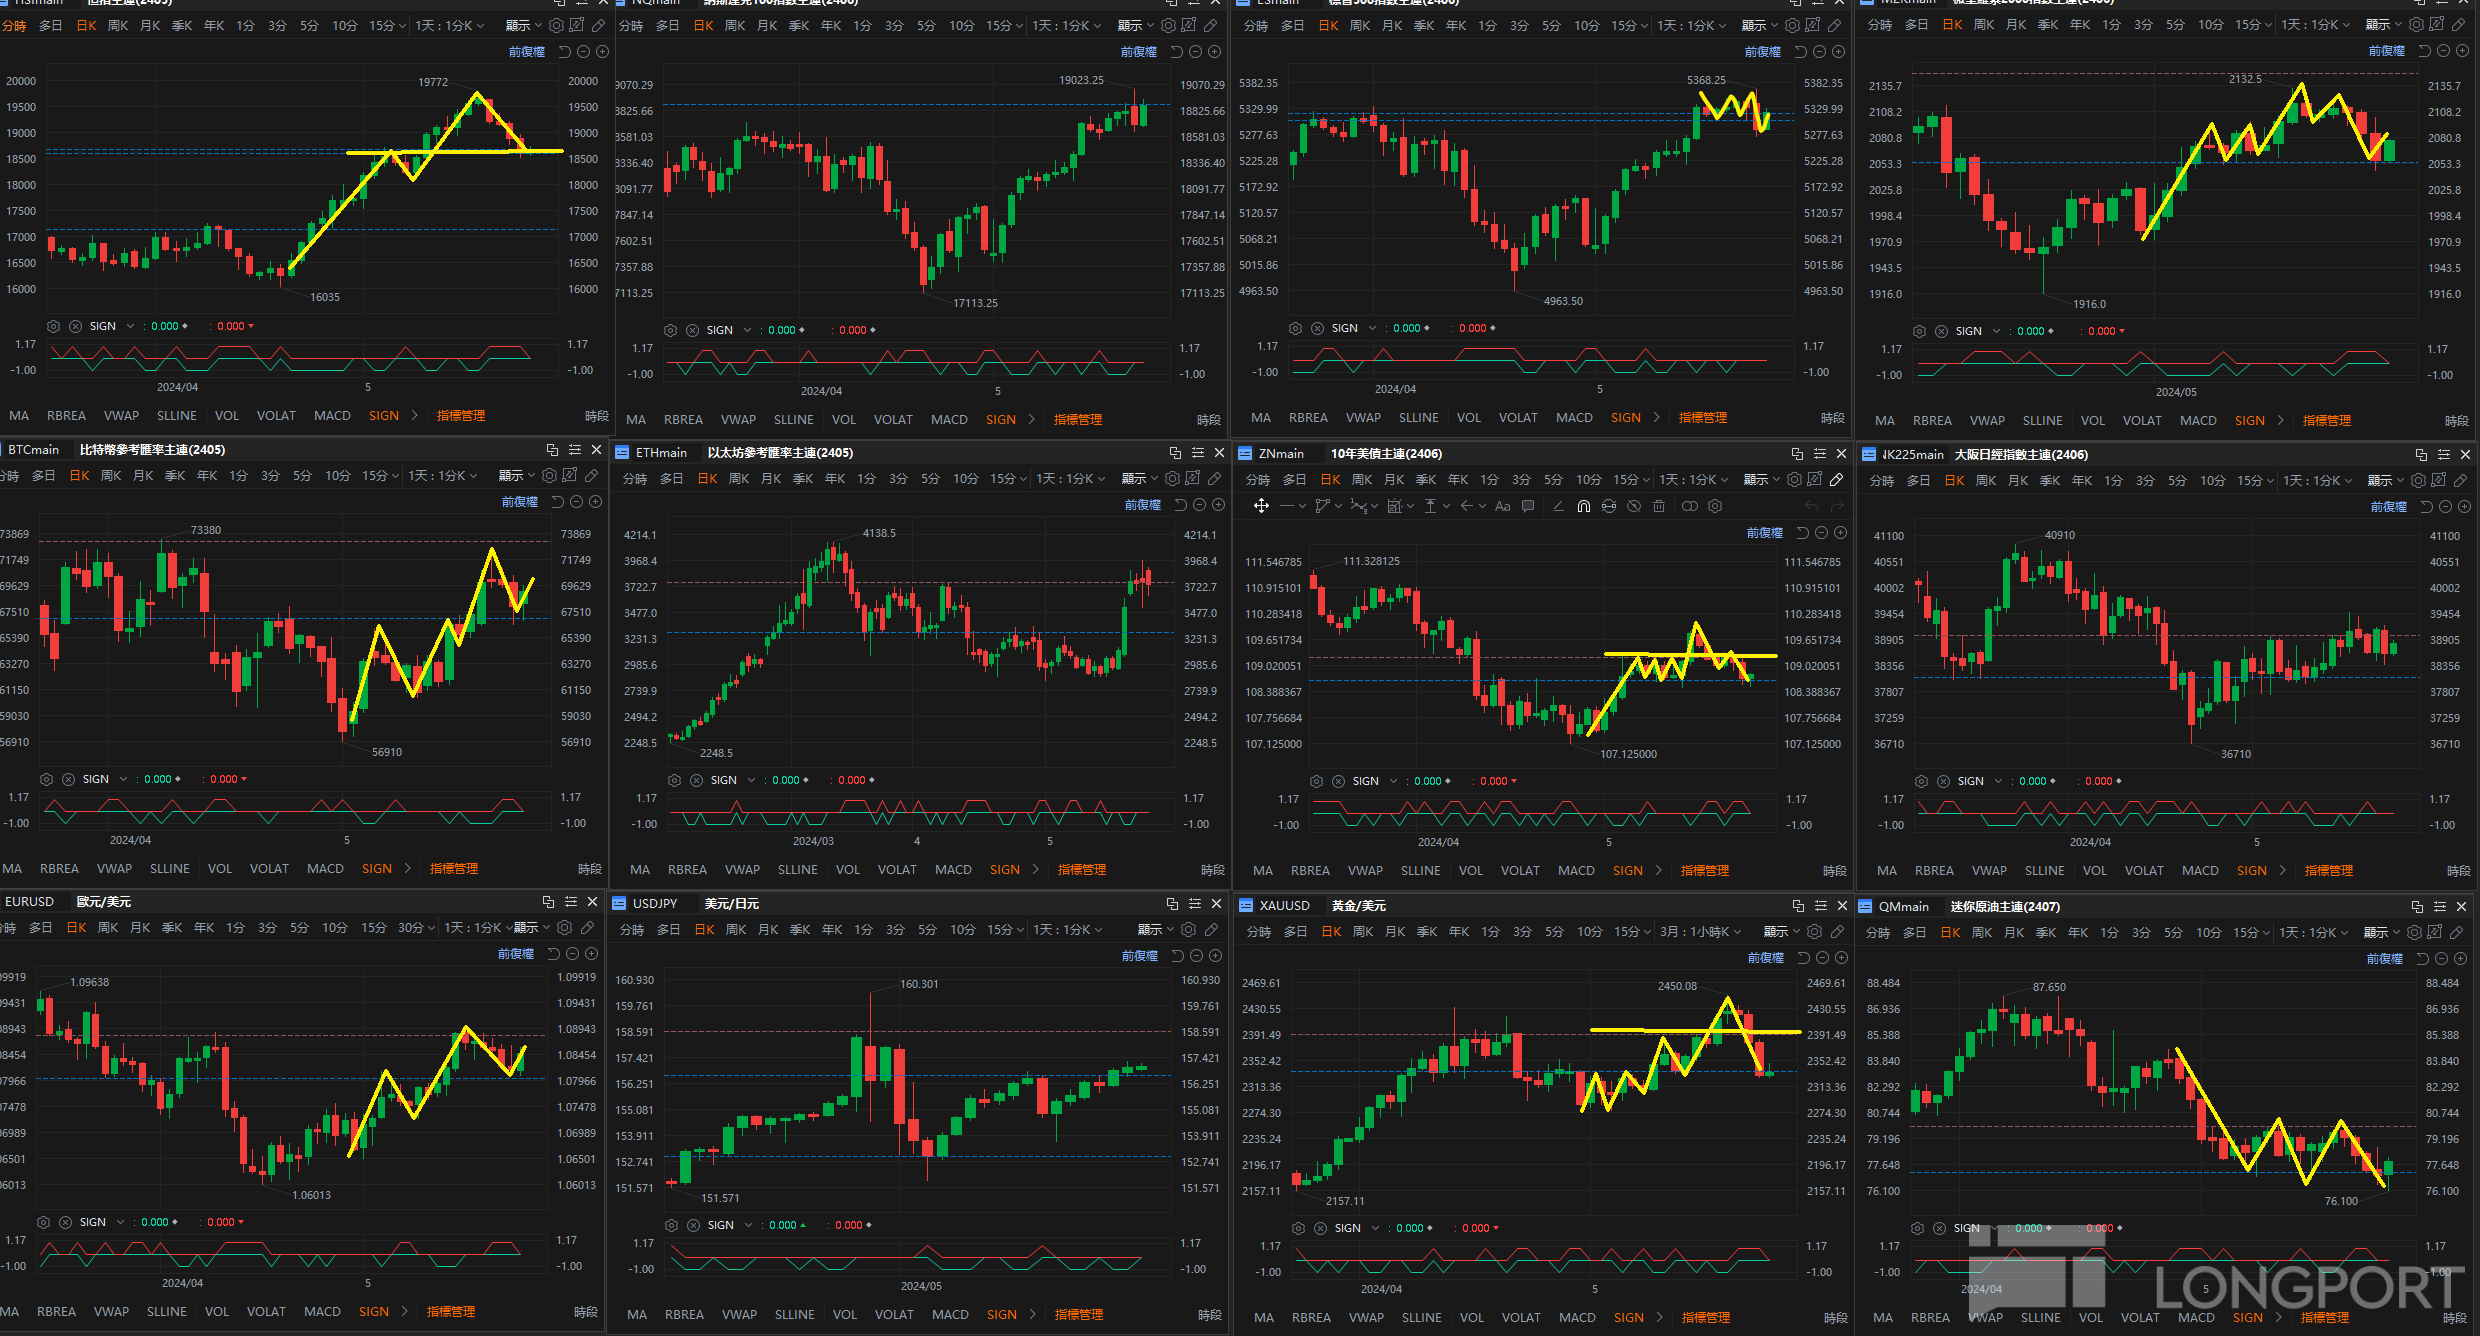Click the EURUSD symbol field

point(30,901)
